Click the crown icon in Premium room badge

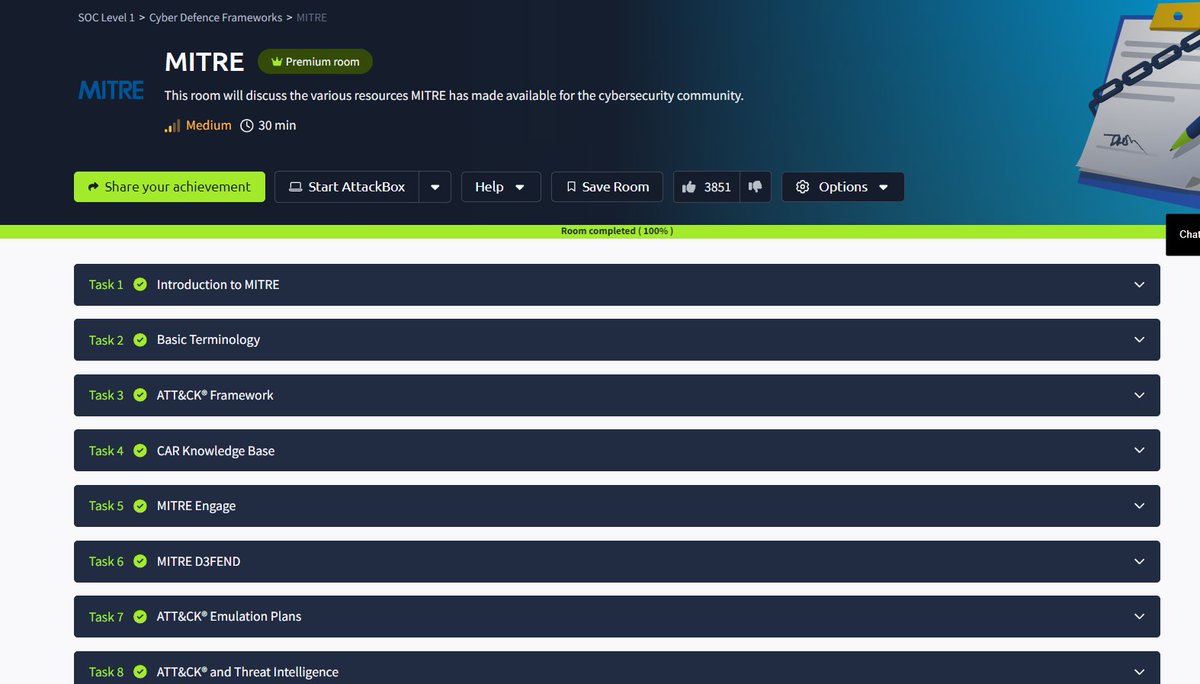[x=276, y=62]
